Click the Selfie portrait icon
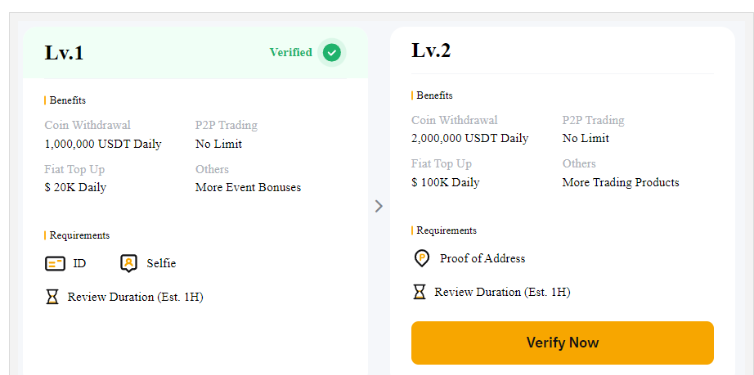Viewport: 754px width, 375px height. pyautogui.click(x=128, y=263)
